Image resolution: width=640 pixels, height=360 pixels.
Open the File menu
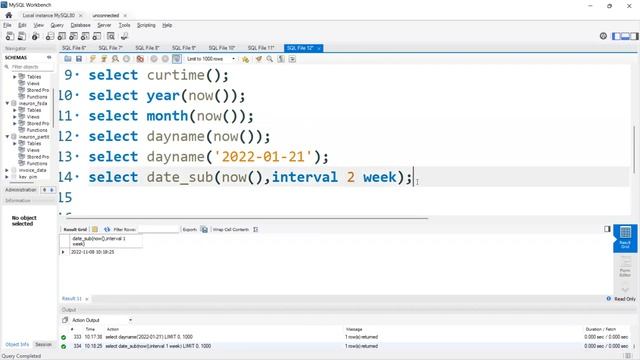pos(7,25)
